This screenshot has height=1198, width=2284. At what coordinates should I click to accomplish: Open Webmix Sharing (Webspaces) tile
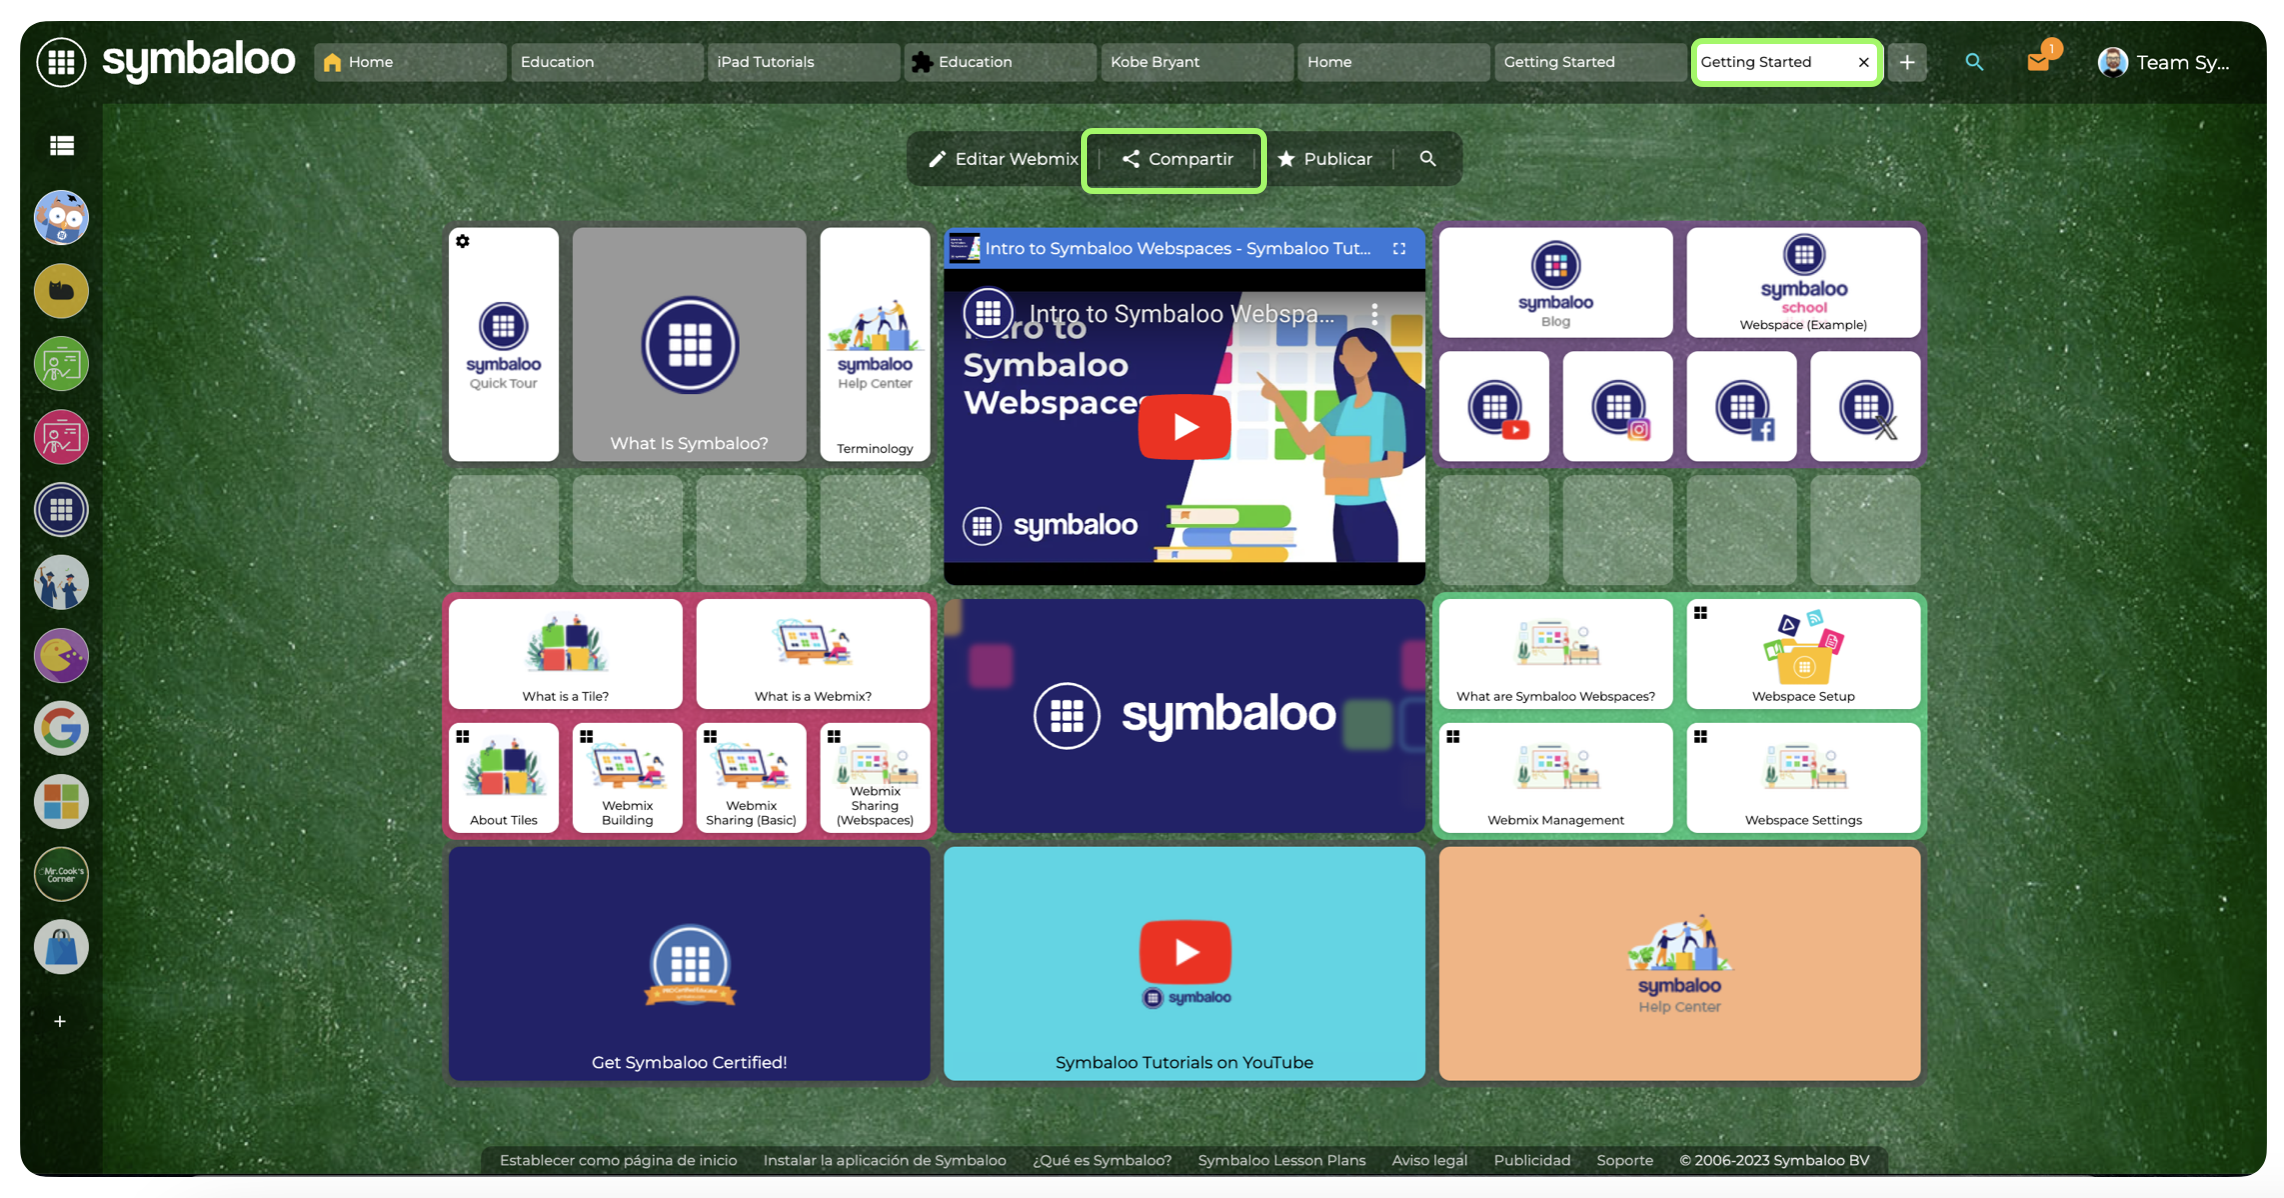click(x=875, y=778)
